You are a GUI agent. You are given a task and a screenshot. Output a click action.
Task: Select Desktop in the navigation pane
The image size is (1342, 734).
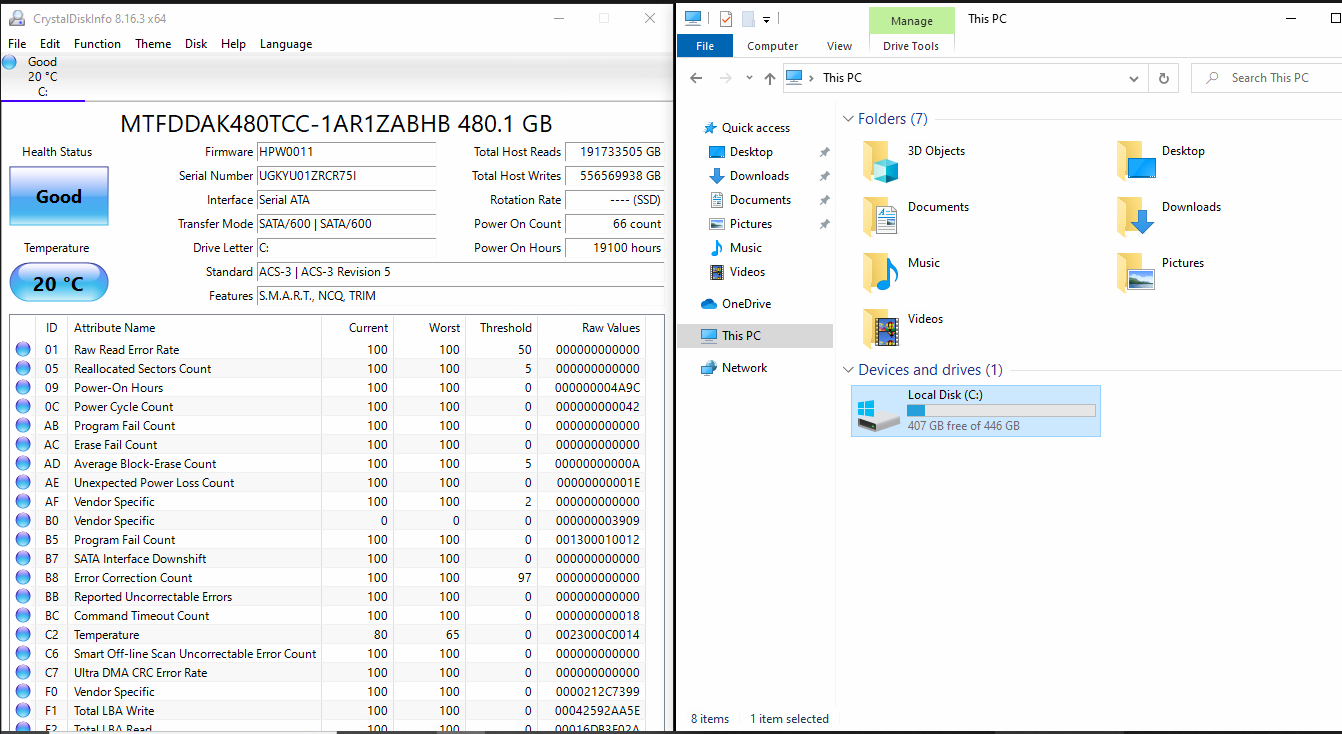pos(751,152)
